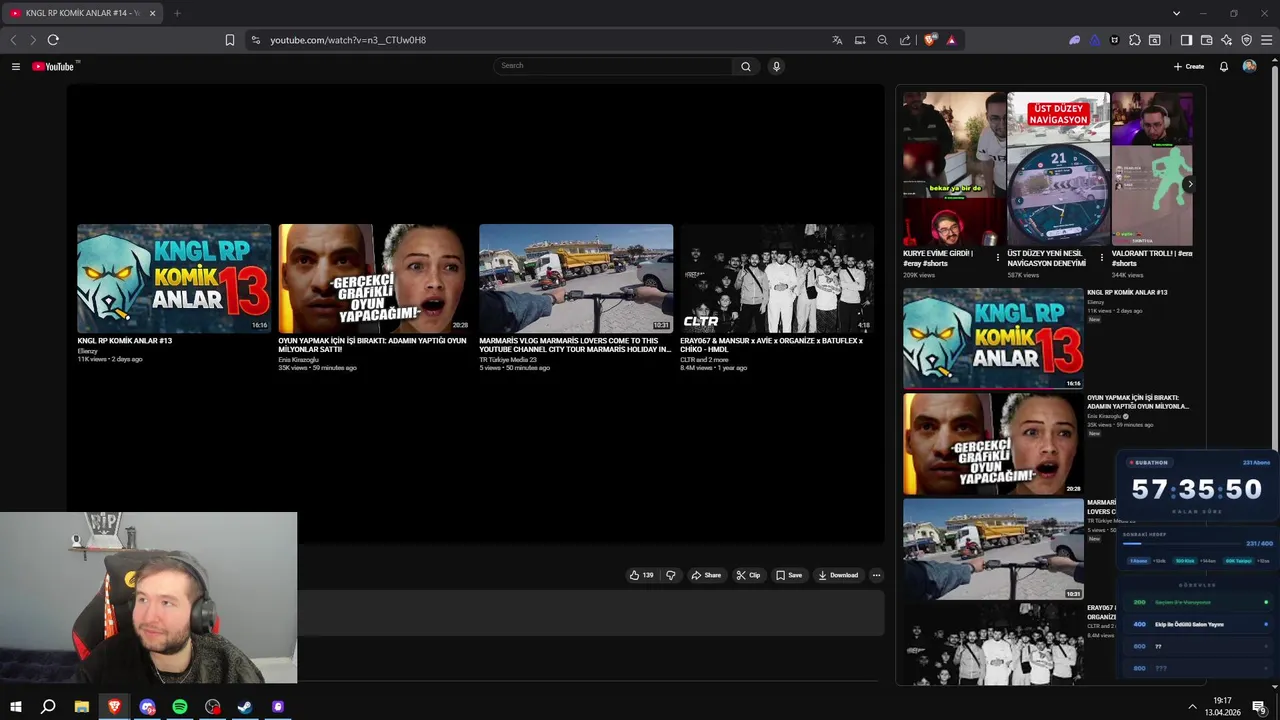Open Discord from the taskbar

pyautogui.click(x=148, y=707)
